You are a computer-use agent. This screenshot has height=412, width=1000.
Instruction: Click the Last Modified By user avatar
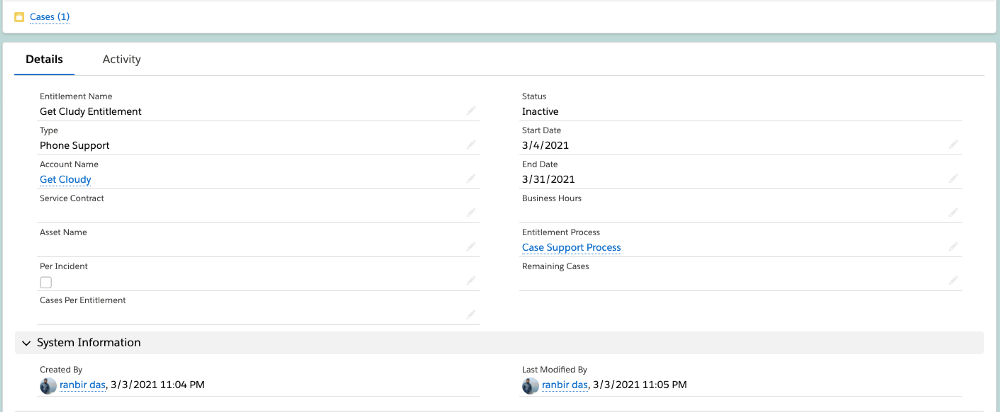pos(531,385)
